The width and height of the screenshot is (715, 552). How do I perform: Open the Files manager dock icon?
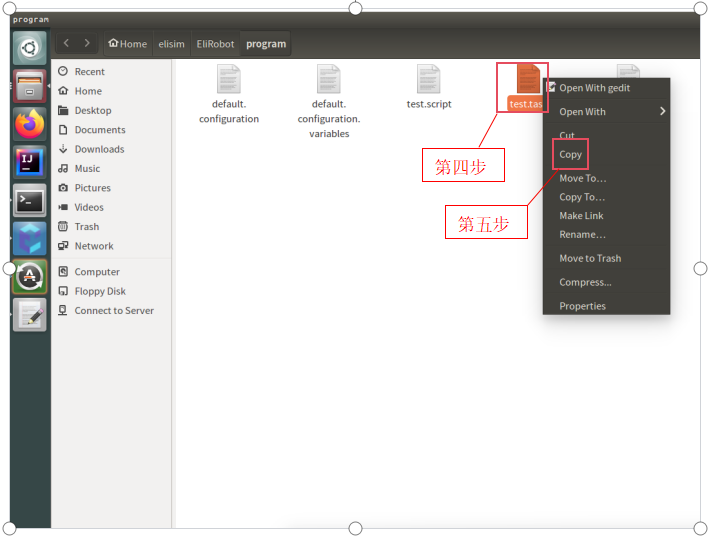(x=30, y=86)
